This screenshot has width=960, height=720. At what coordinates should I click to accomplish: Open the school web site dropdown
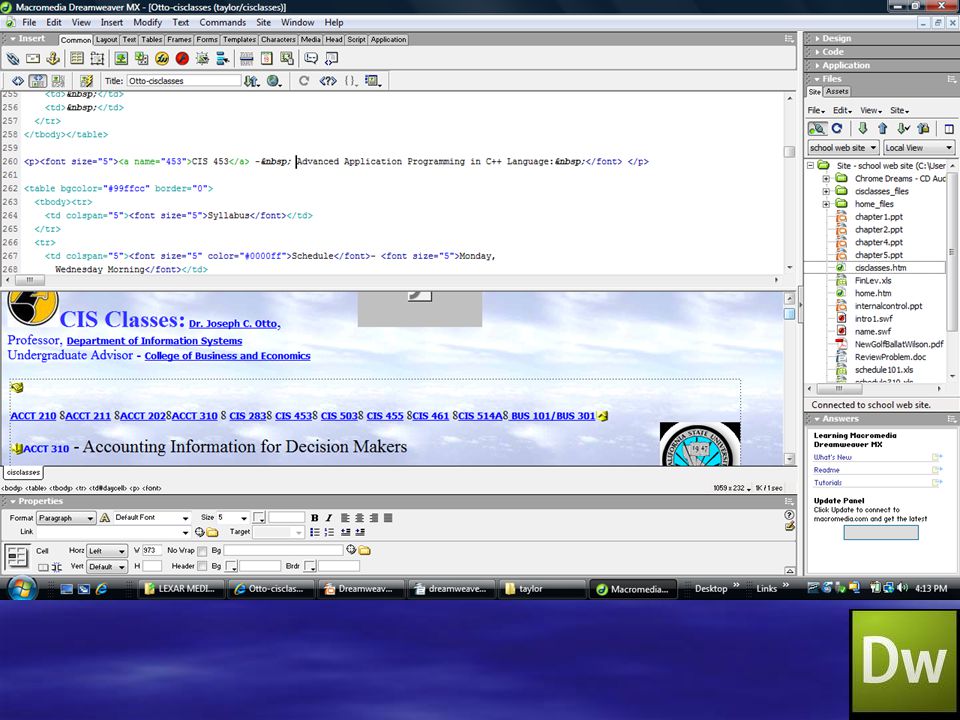pyautogui.click(x=844, y=148)
